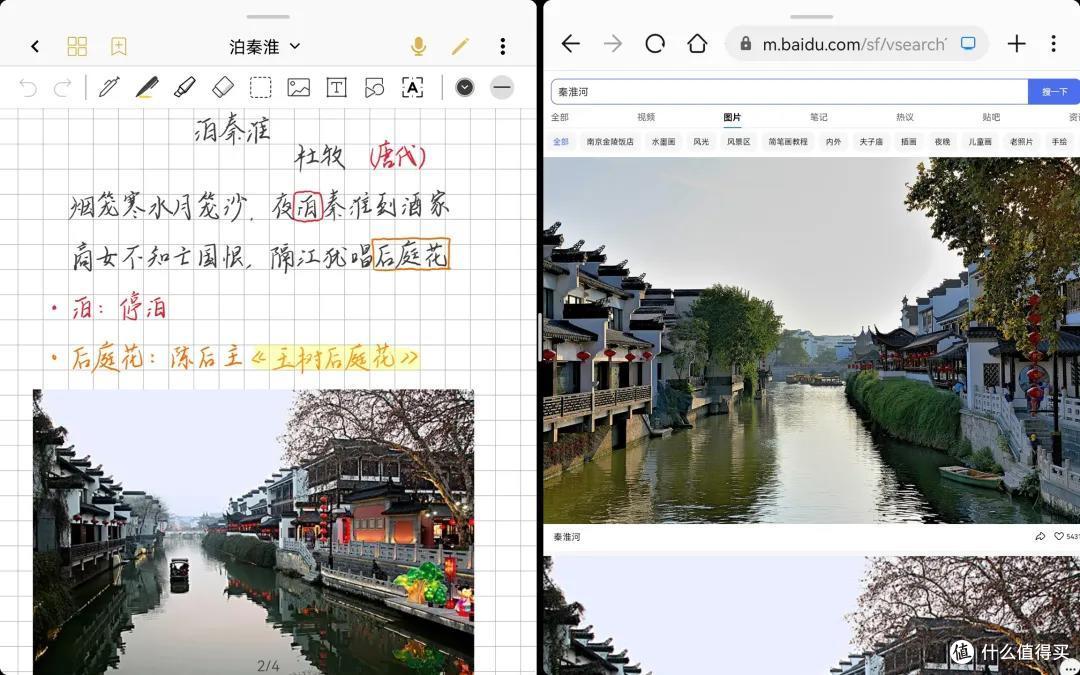Open the dark pen color picker
Viewport: 1080px width, 675px height.
(465, 87)
